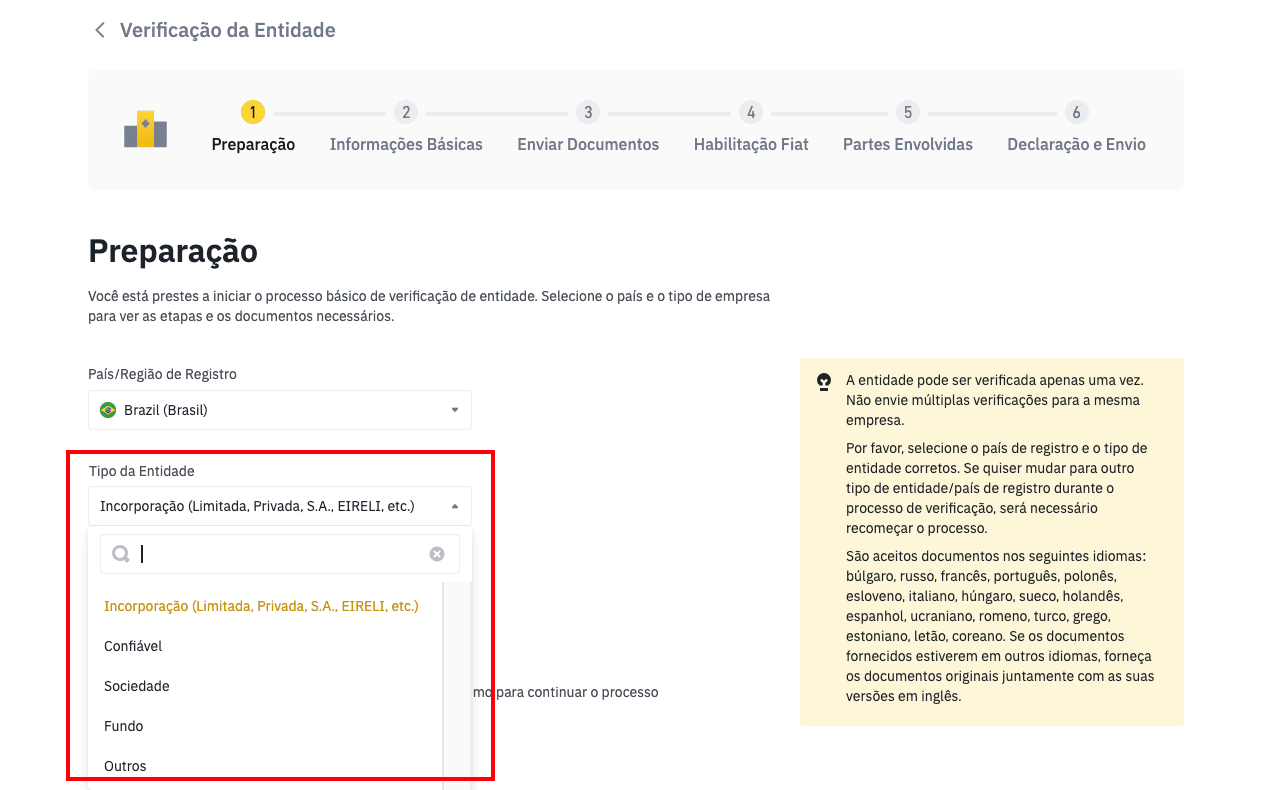Image resolution: width=1276 pixels, height=790 pixels.
Task: Choose the Confiável entity type
Action: click(265, 646)
